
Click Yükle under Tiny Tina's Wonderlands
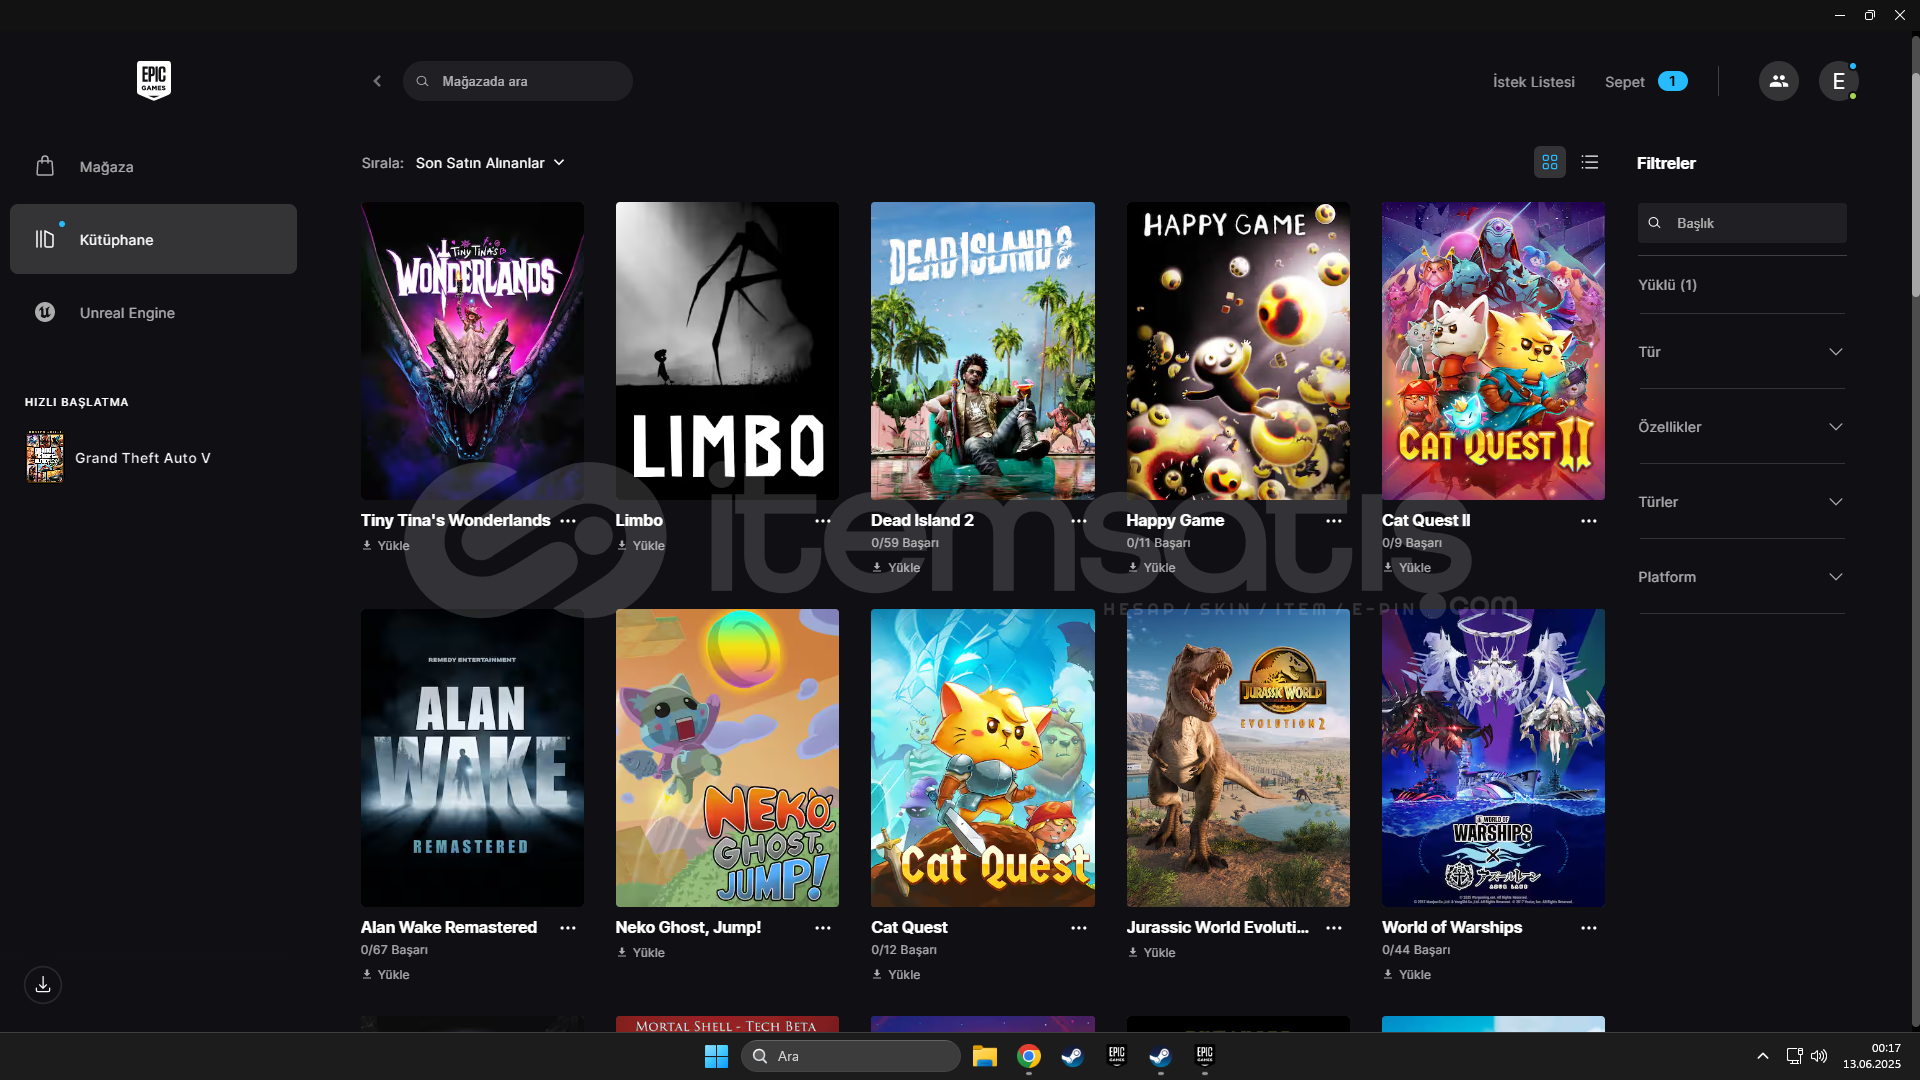click(386, 546)
